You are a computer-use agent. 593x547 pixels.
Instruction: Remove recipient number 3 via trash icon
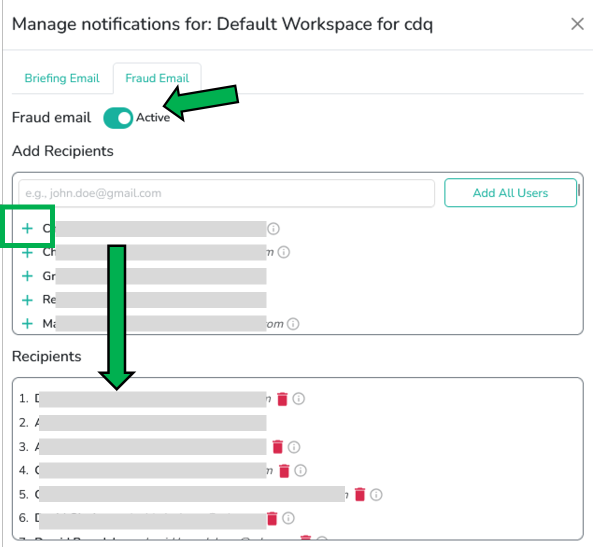click(x=278, y=447)
